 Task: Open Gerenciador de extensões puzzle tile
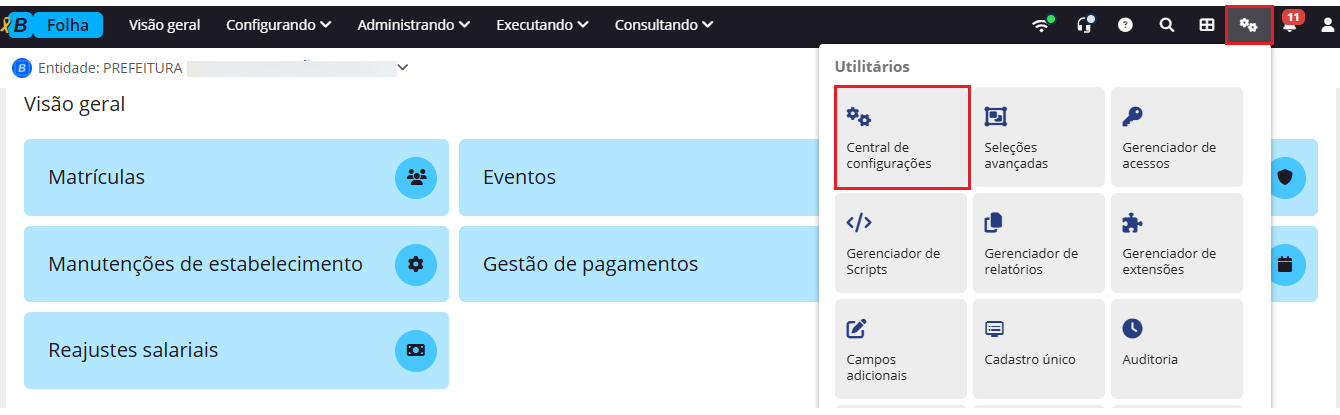coord(1177,244)
